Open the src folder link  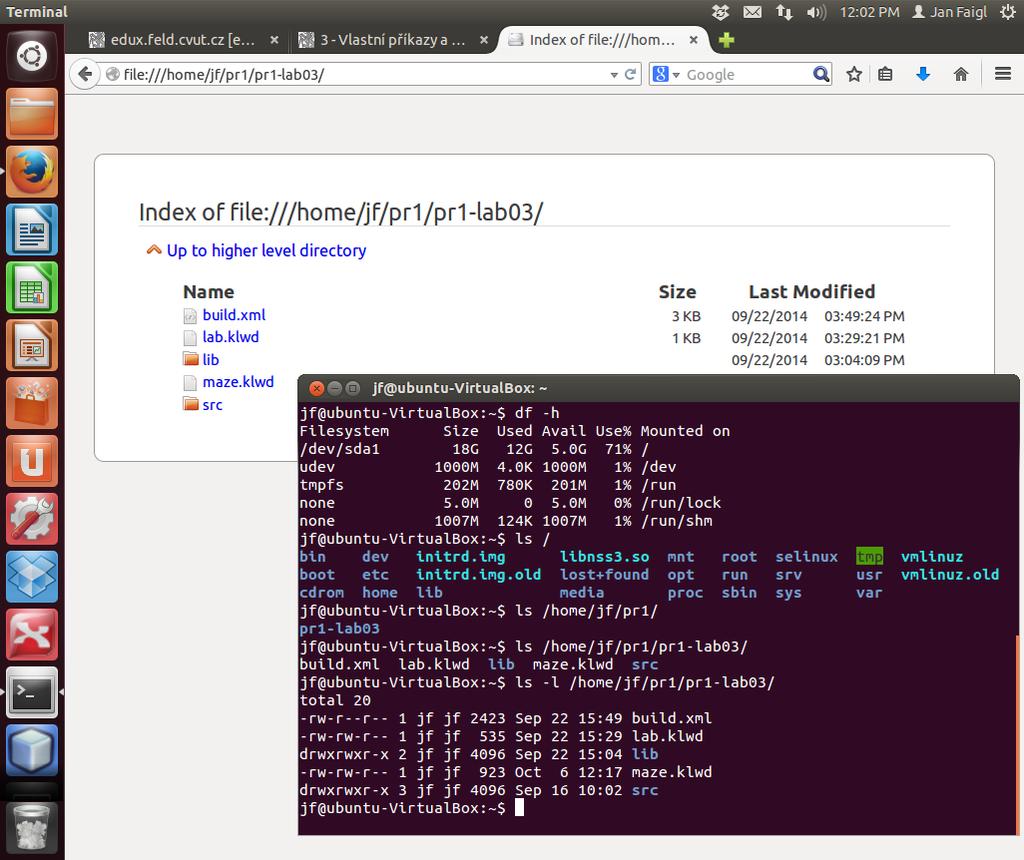[x=212, y=405]
